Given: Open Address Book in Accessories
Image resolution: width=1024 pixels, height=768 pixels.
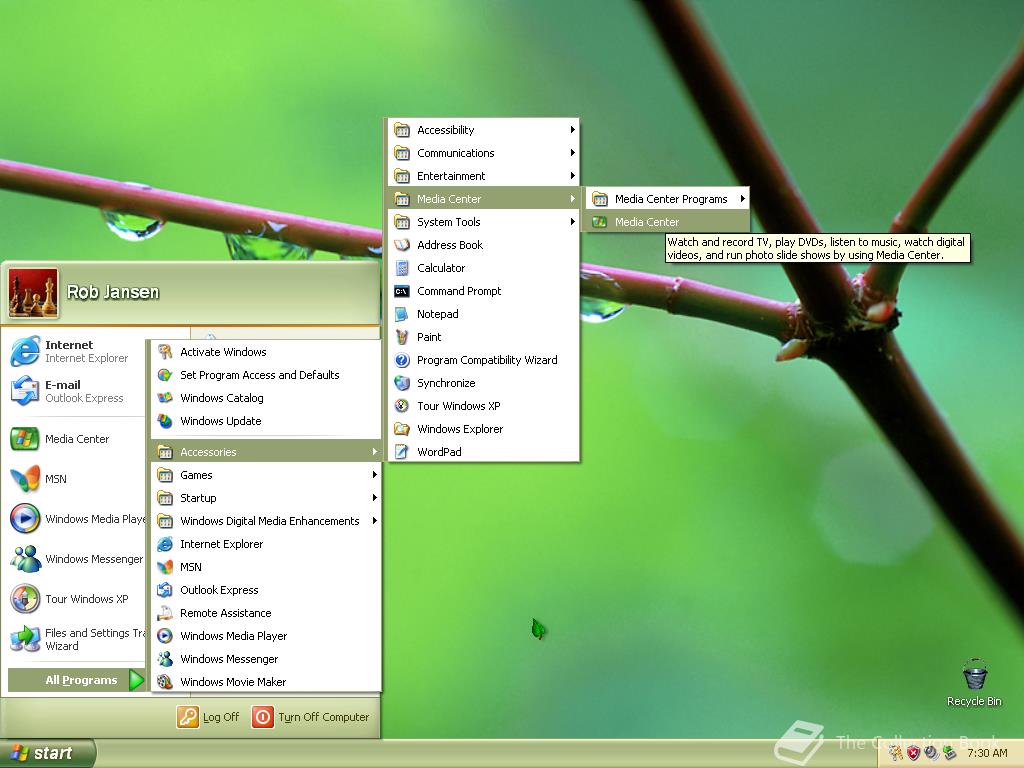Looking at the screenshot, I should point(483,245).
